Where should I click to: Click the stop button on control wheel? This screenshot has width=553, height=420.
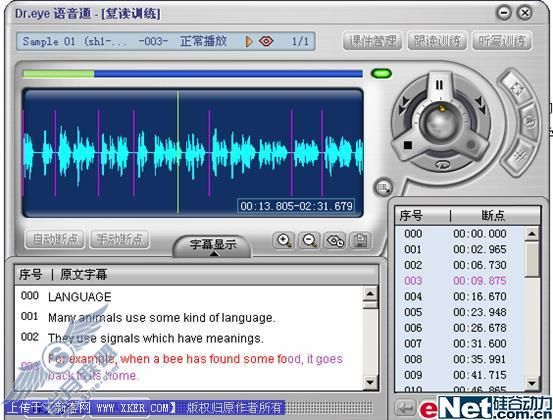408,145
